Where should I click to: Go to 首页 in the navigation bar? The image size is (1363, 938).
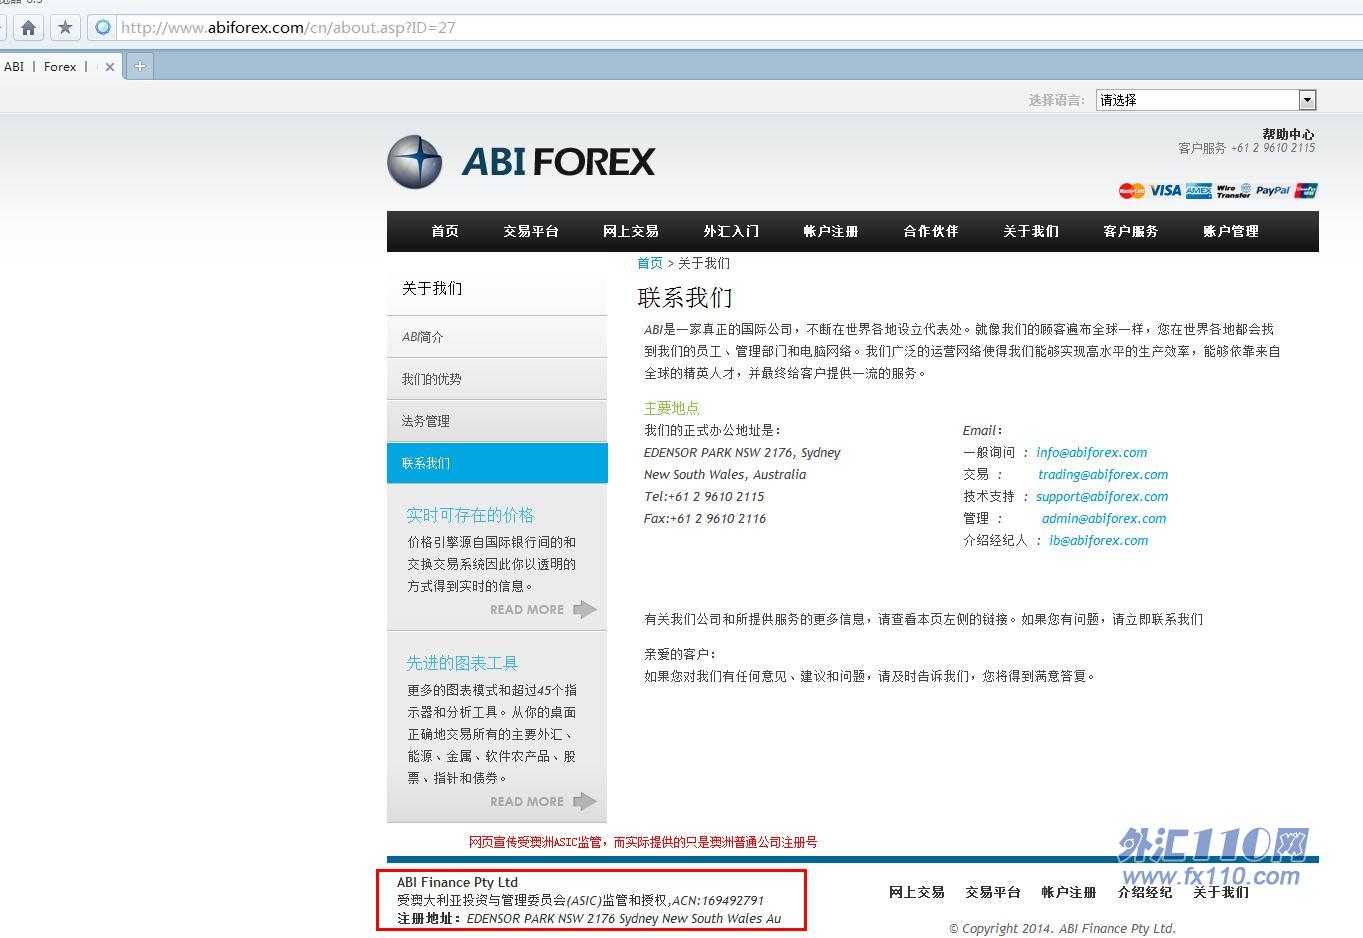coord(445,231)
